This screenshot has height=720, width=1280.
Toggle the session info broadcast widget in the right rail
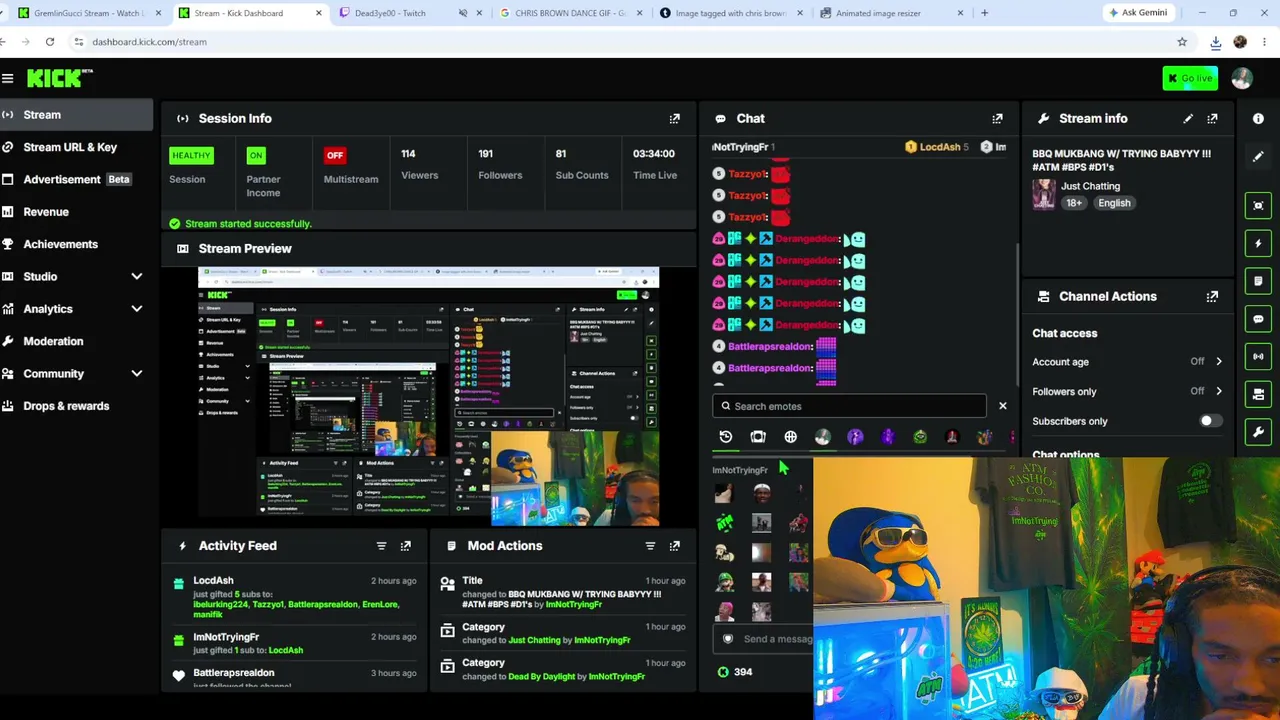point(1258,356)
